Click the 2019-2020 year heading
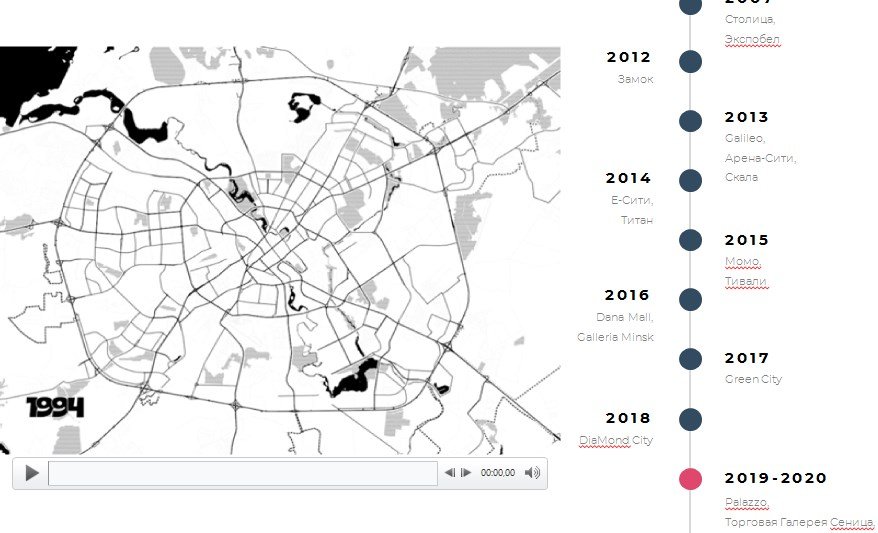878x533 pixels. pos(776,478)
